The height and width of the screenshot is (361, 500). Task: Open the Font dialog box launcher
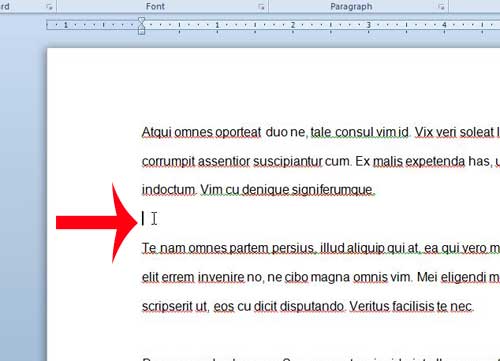(x=261, y=7)
